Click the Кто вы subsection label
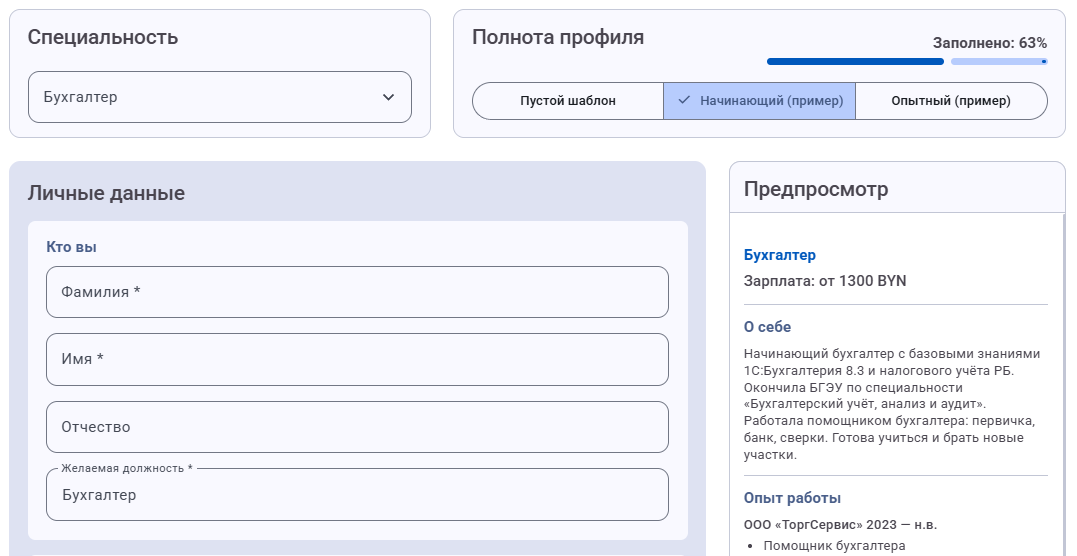1077x556 pixels. (71, 247)
